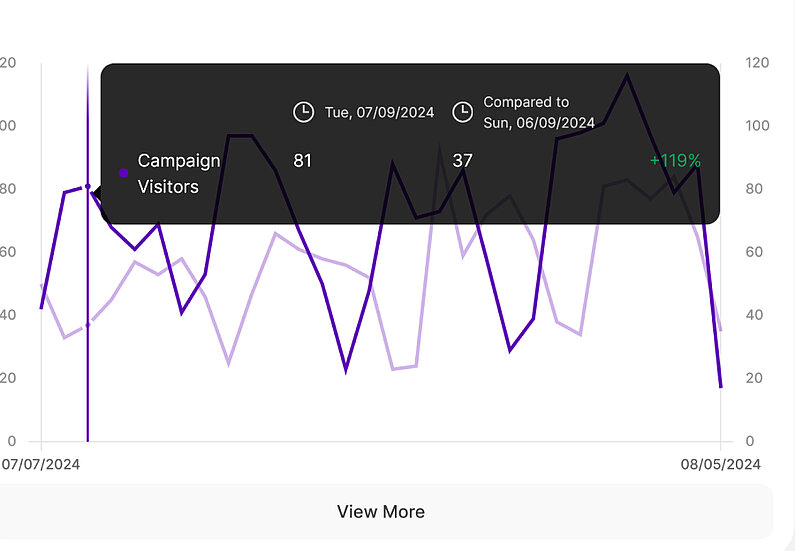Click the current value 81 in tooltip
795x551 pixels.
[302, 160]
